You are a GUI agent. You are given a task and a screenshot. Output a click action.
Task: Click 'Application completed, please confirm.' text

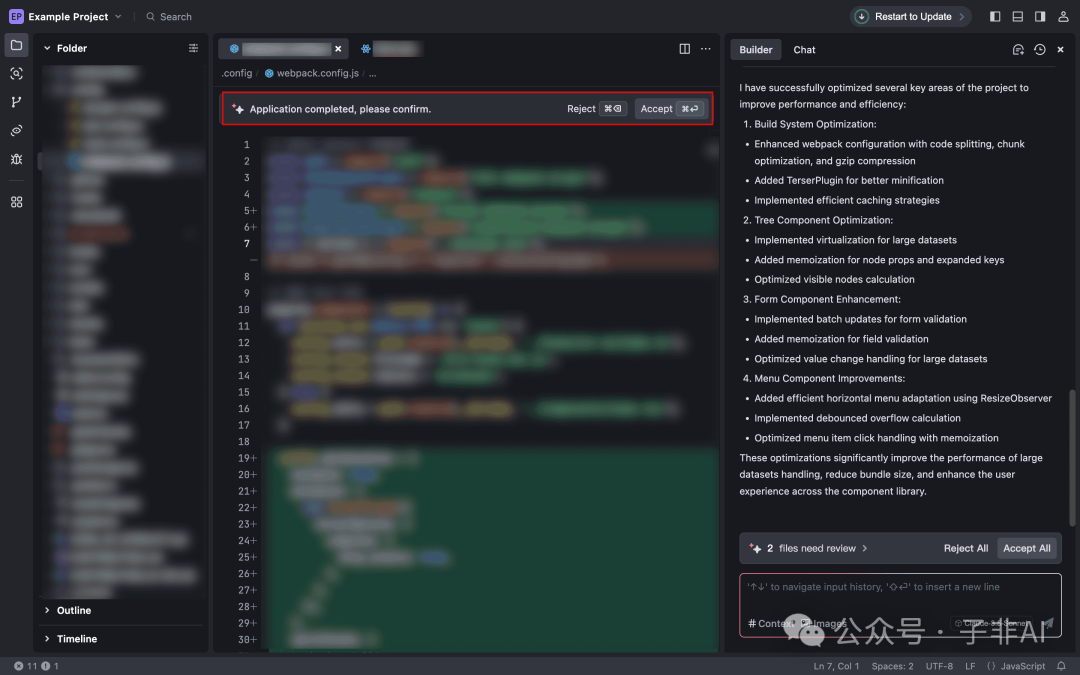point(340,109)
